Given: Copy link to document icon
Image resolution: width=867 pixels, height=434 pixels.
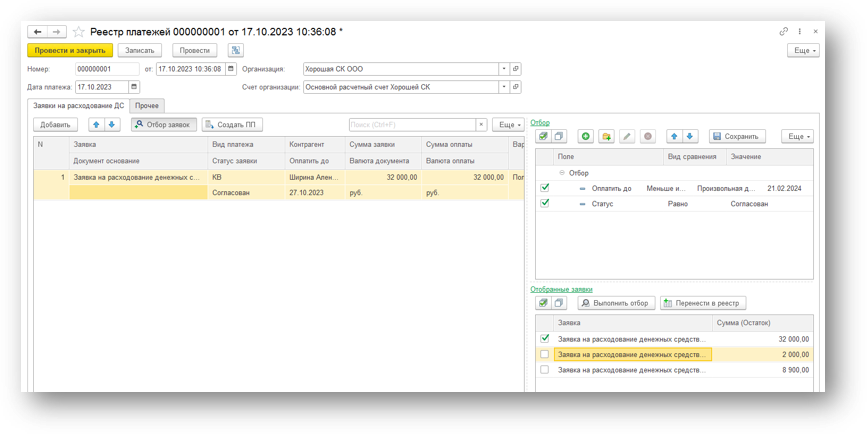Looking at the screenshot, I should point(784,32).
